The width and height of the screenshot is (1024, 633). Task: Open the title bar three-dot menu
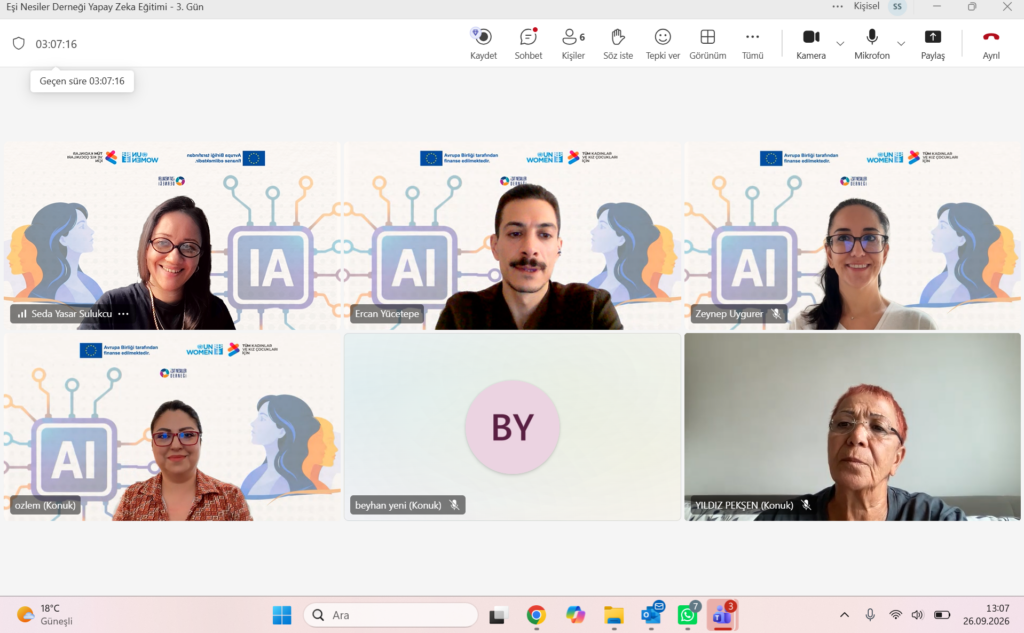point(837,7)
